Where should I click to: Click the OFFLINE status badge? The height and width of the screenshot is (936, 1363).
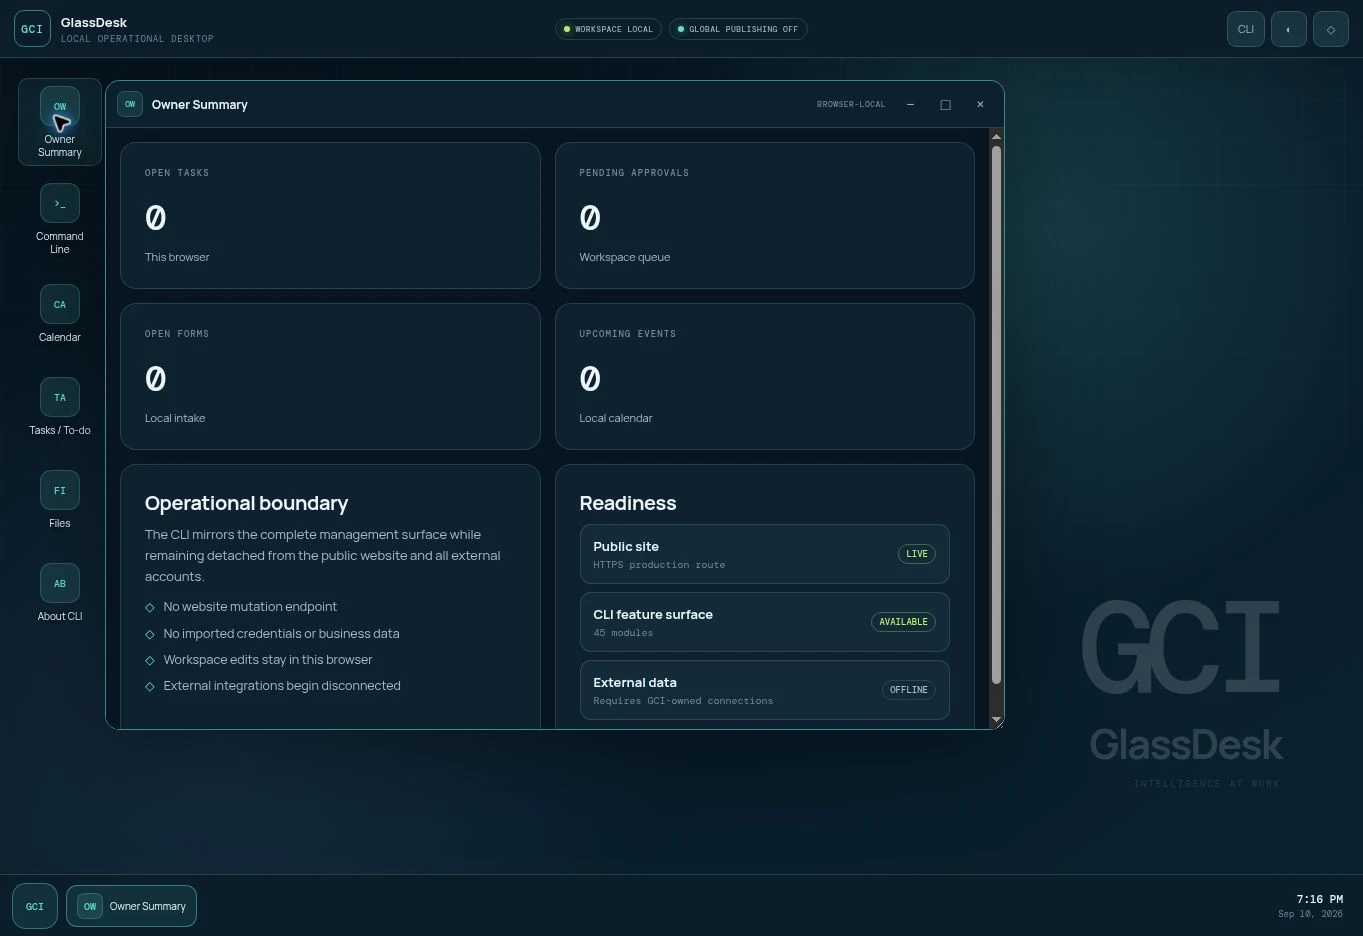909,690
